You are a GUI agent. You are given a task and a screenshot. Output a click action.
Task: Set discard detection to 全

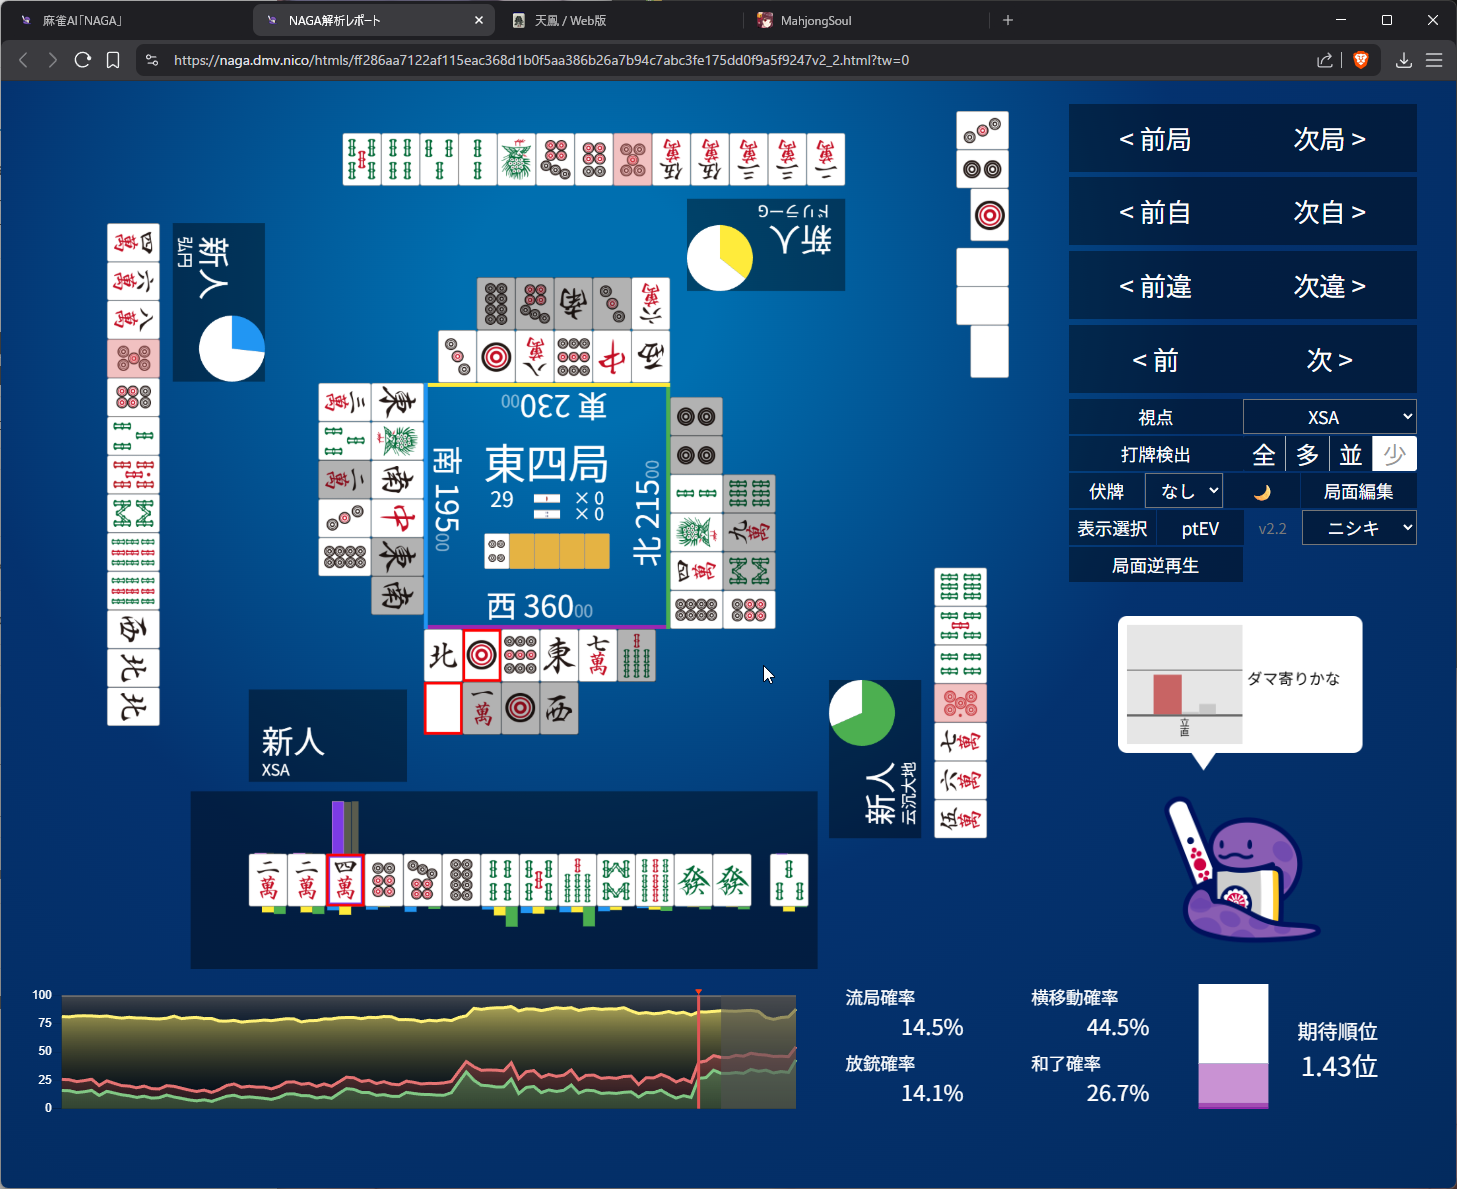pyautogui.click(x=1264, y=455)
